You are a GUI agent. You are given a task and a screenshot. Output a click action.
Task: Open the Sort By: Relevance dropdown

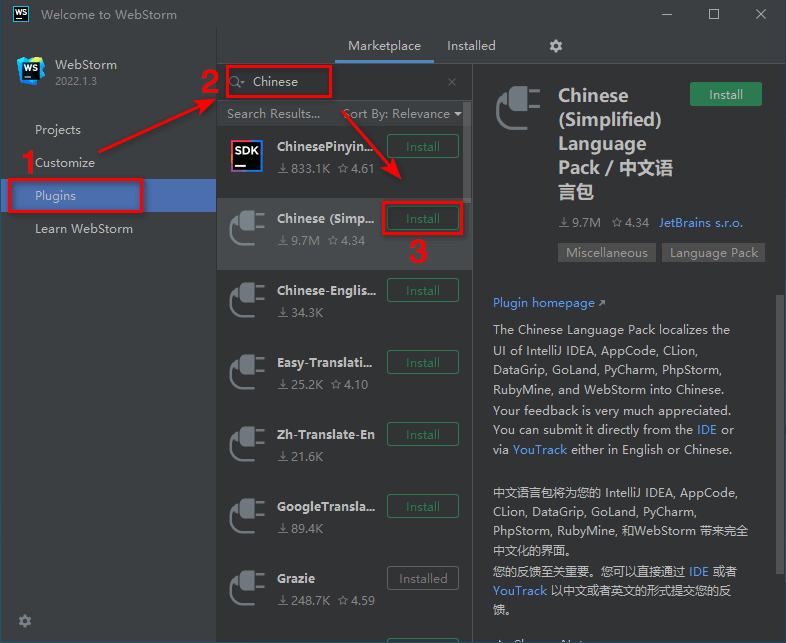(x=402, y=114)
